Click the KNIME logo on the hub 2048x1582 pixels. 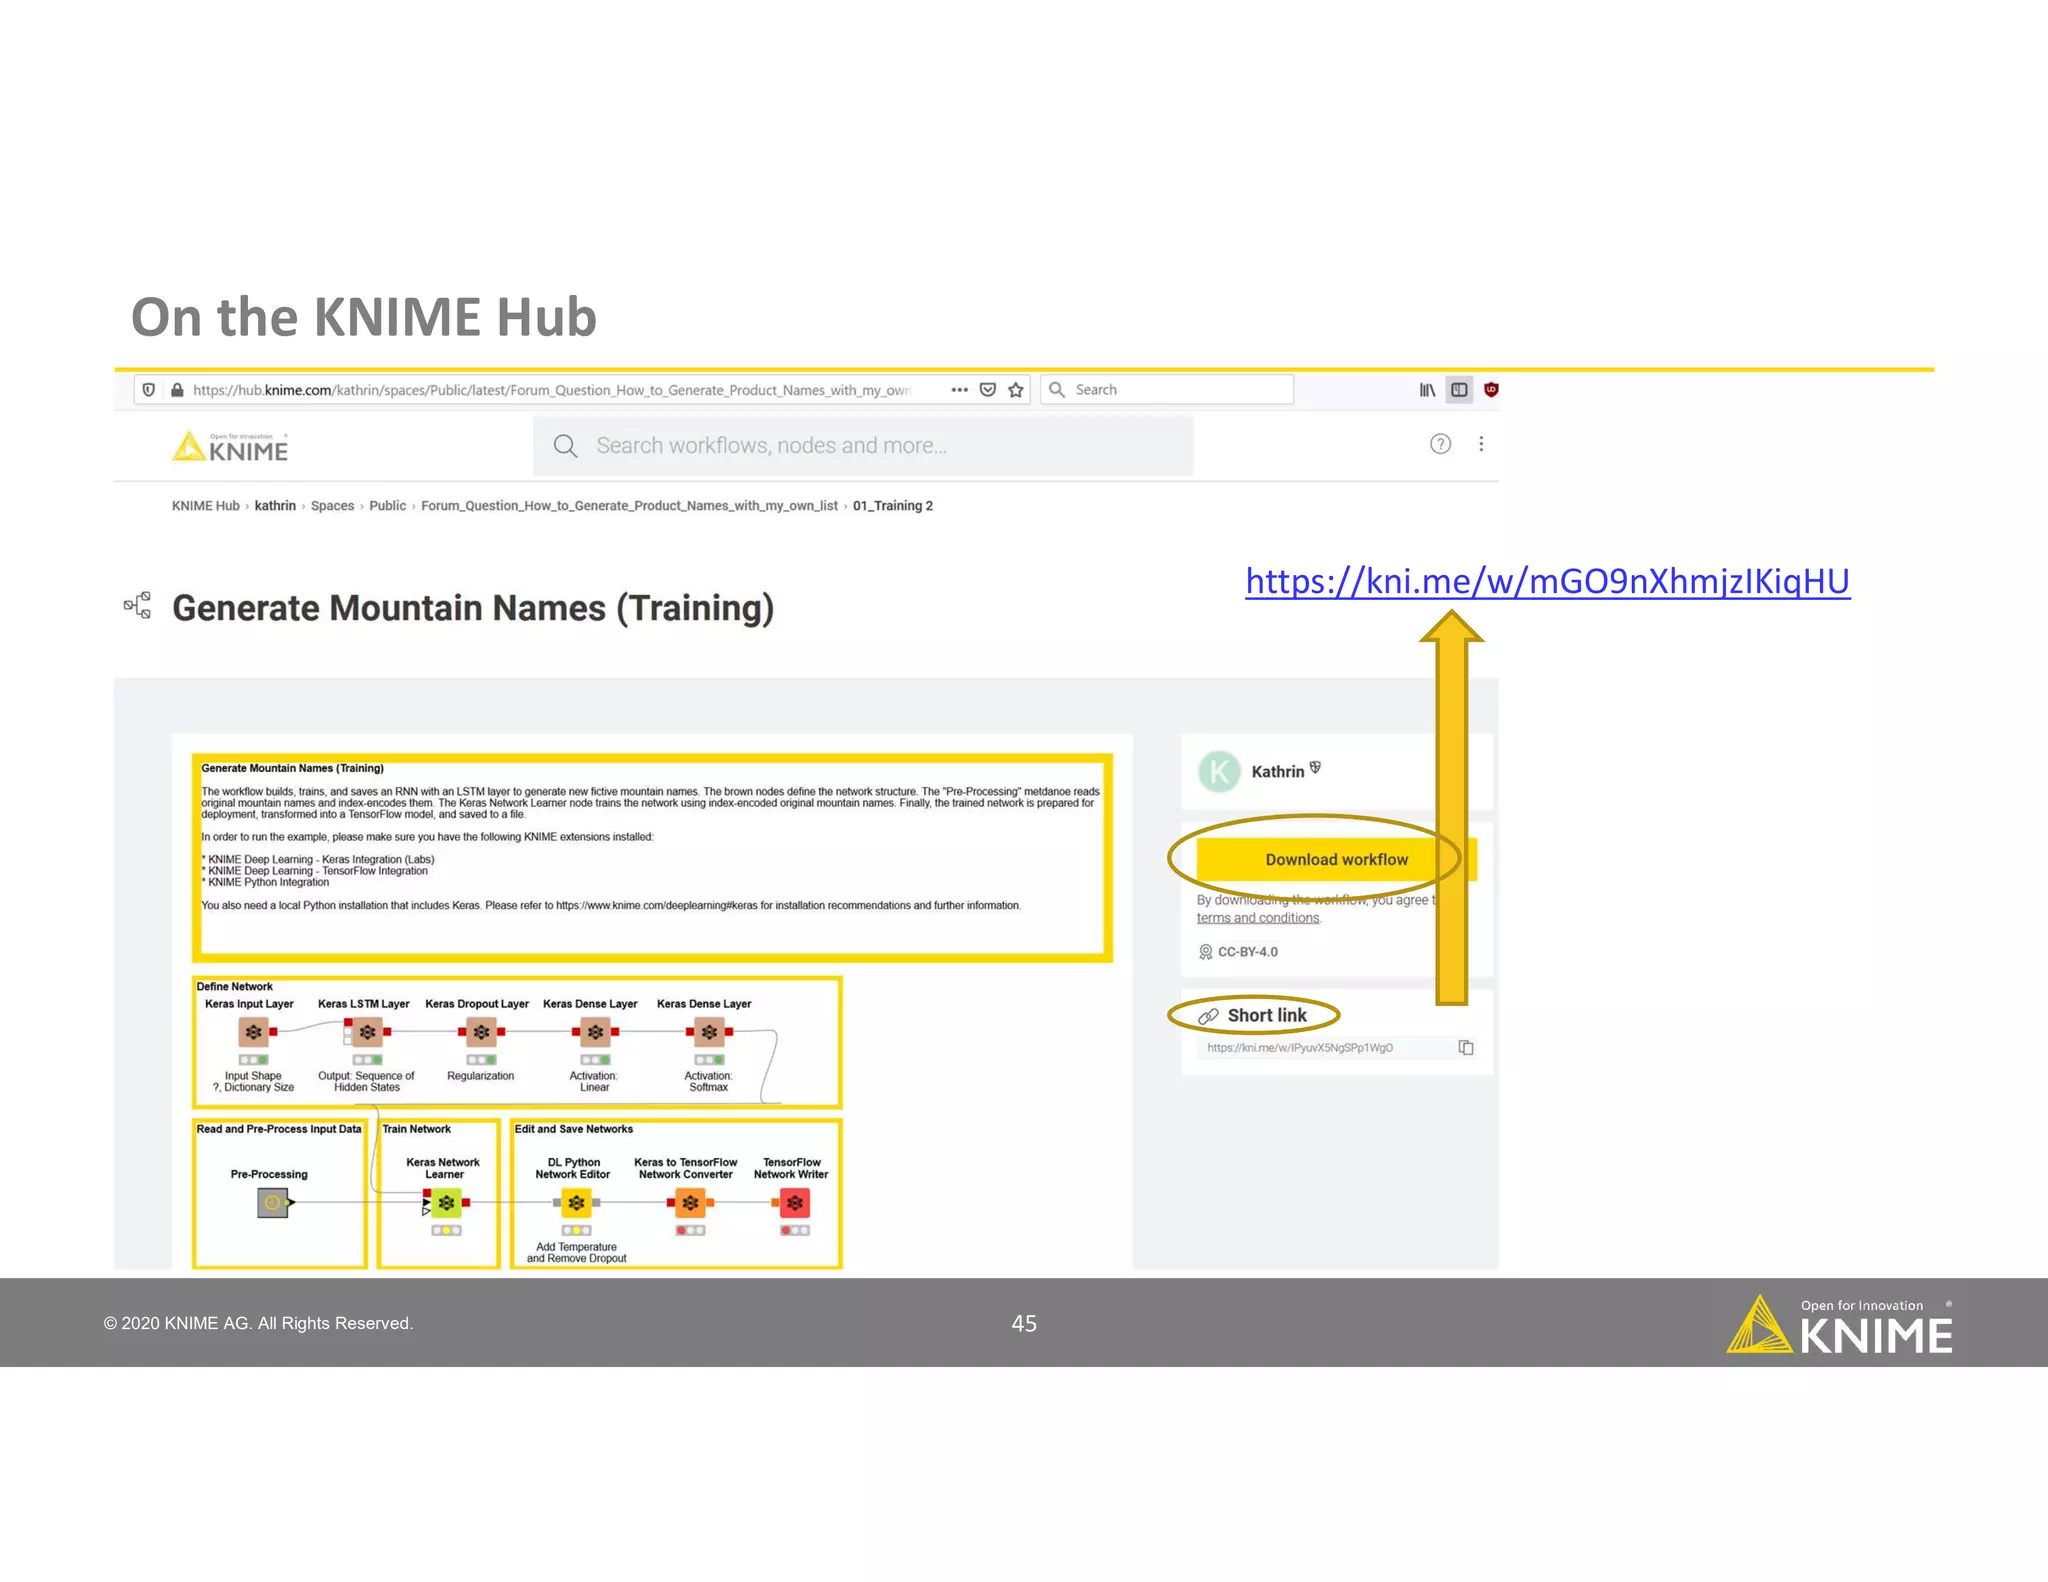(230, 447)
